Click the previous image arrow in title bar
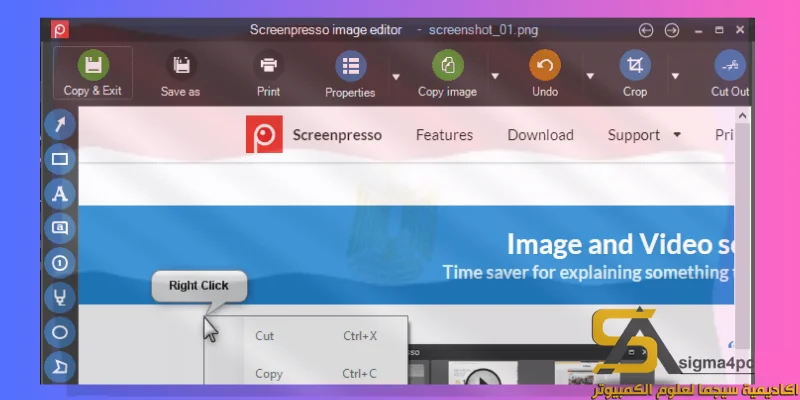Viewport: 800px width, 400px height. 646,31
